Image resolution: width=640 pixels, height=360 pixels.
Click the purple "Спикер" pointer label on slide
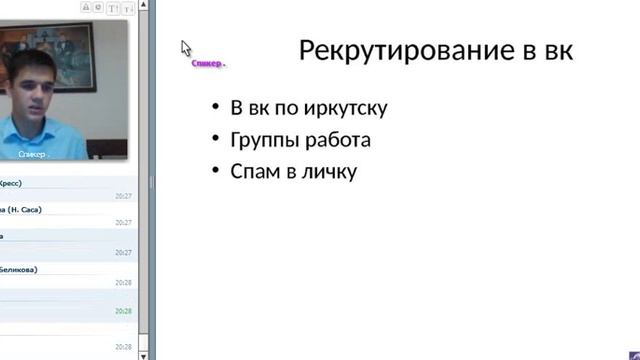coord(208,63)
